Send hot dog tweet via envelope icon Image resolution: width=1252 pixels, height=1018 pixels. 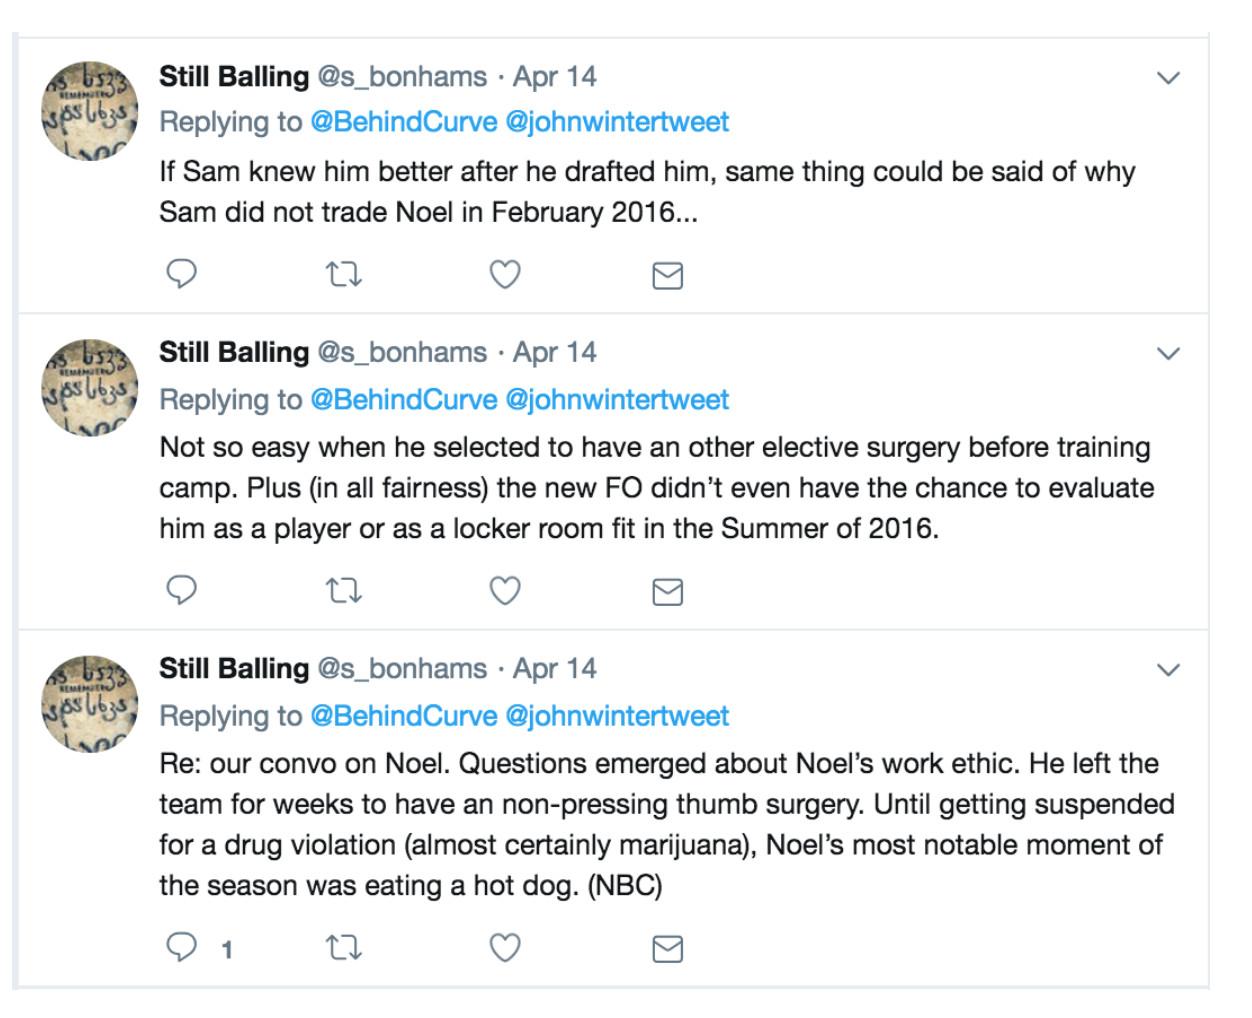[667, 948]
